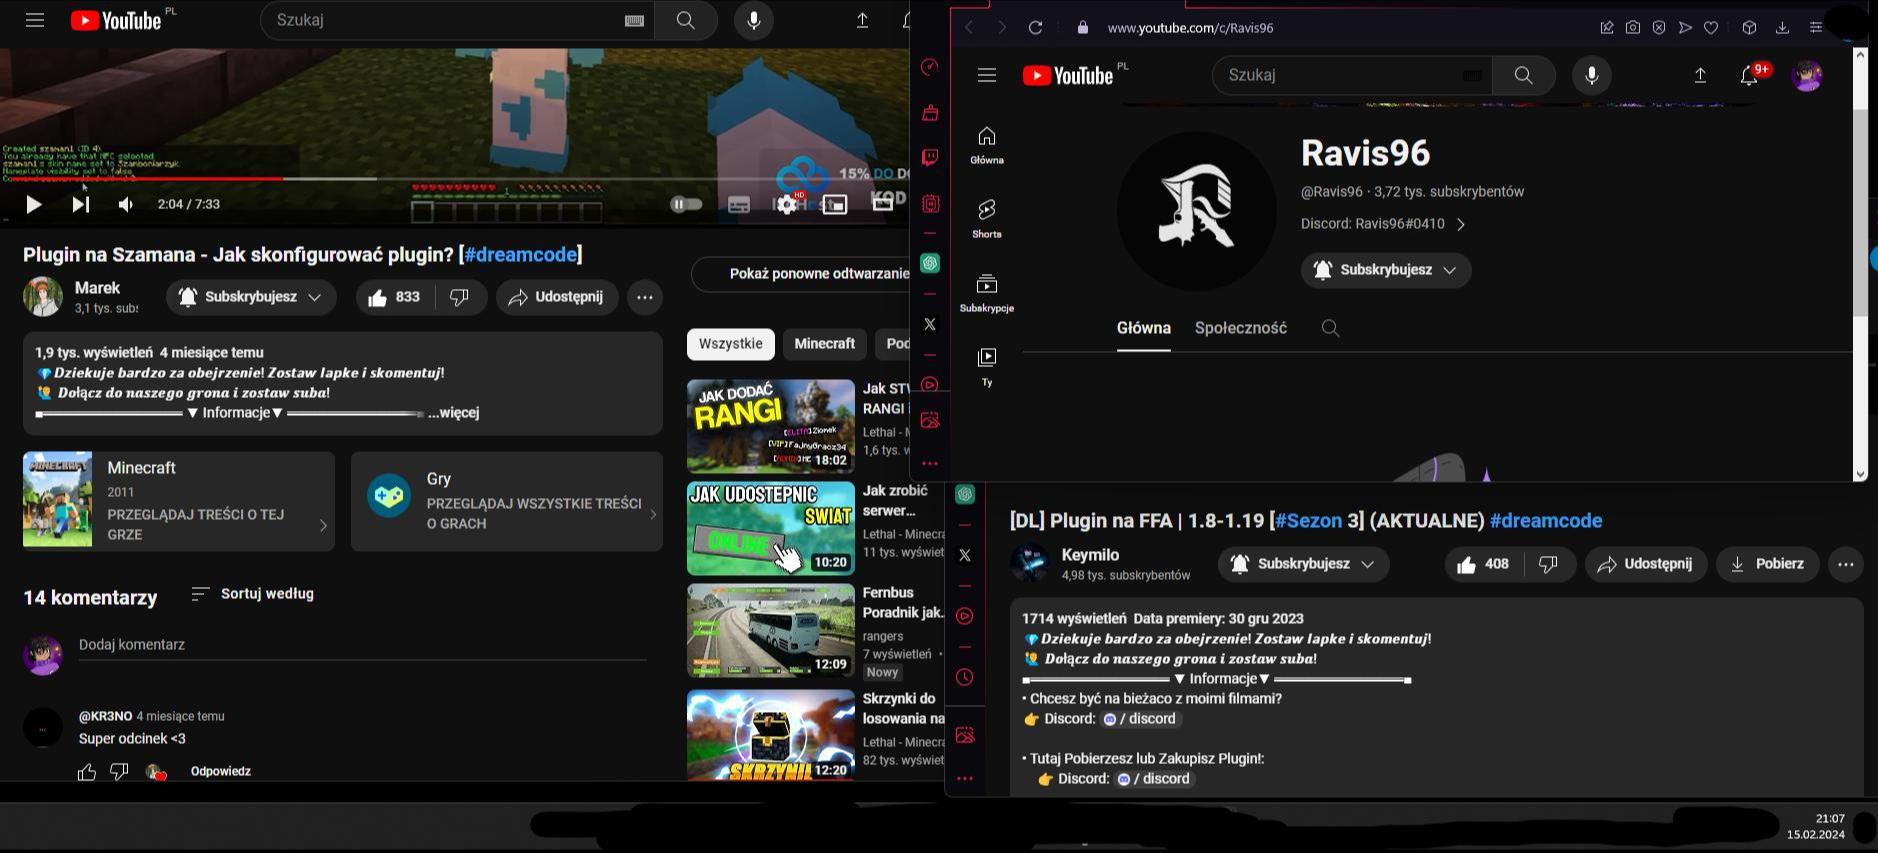Open the JAK UDOSTEPNIC SWIAT video thumbnail

[x=771, y=528]
